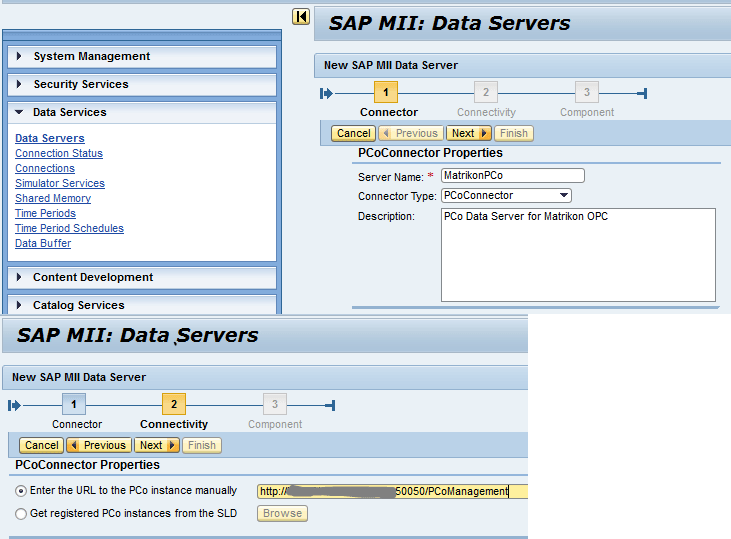The width and height of the screenshot is (731, 539).
Task: Click the Server Name input field
Action: (512, 176)
